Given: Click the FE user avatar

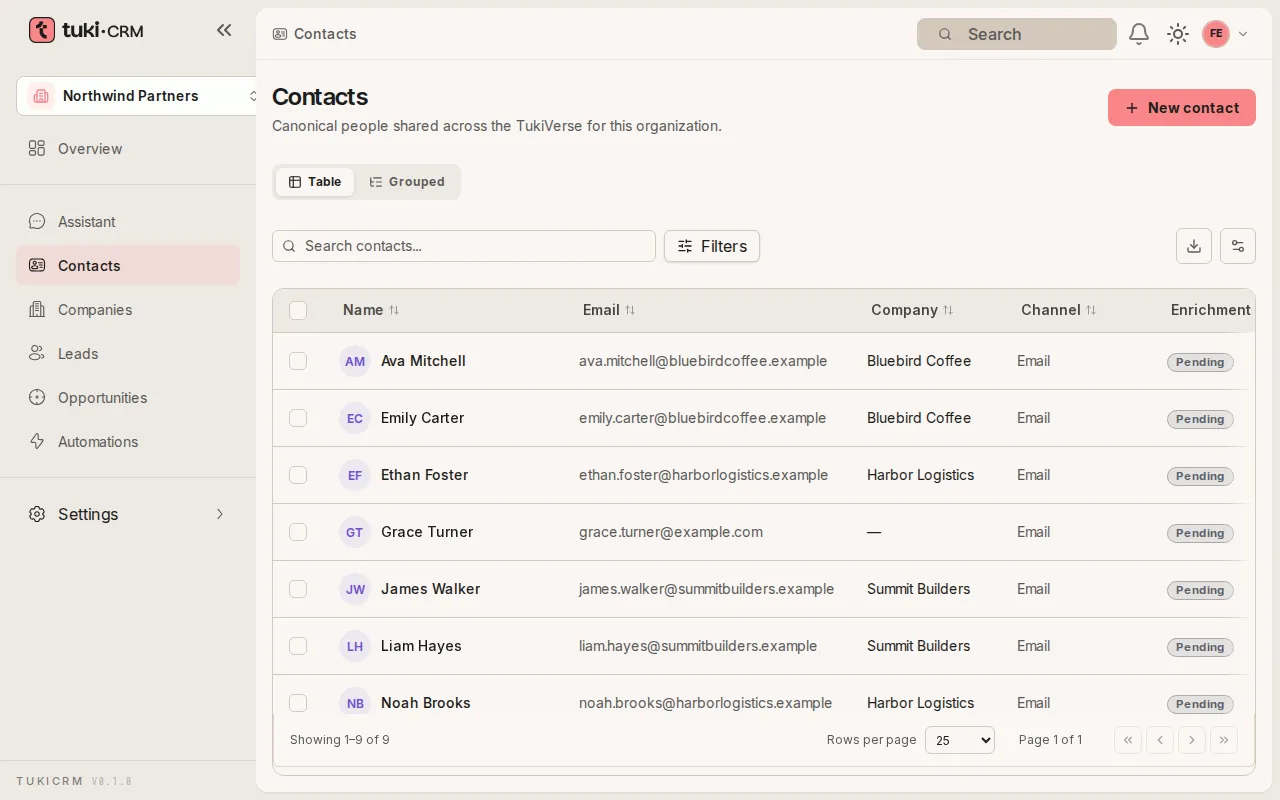Looking at the screenshot, I should click(x=1216, y=34).
